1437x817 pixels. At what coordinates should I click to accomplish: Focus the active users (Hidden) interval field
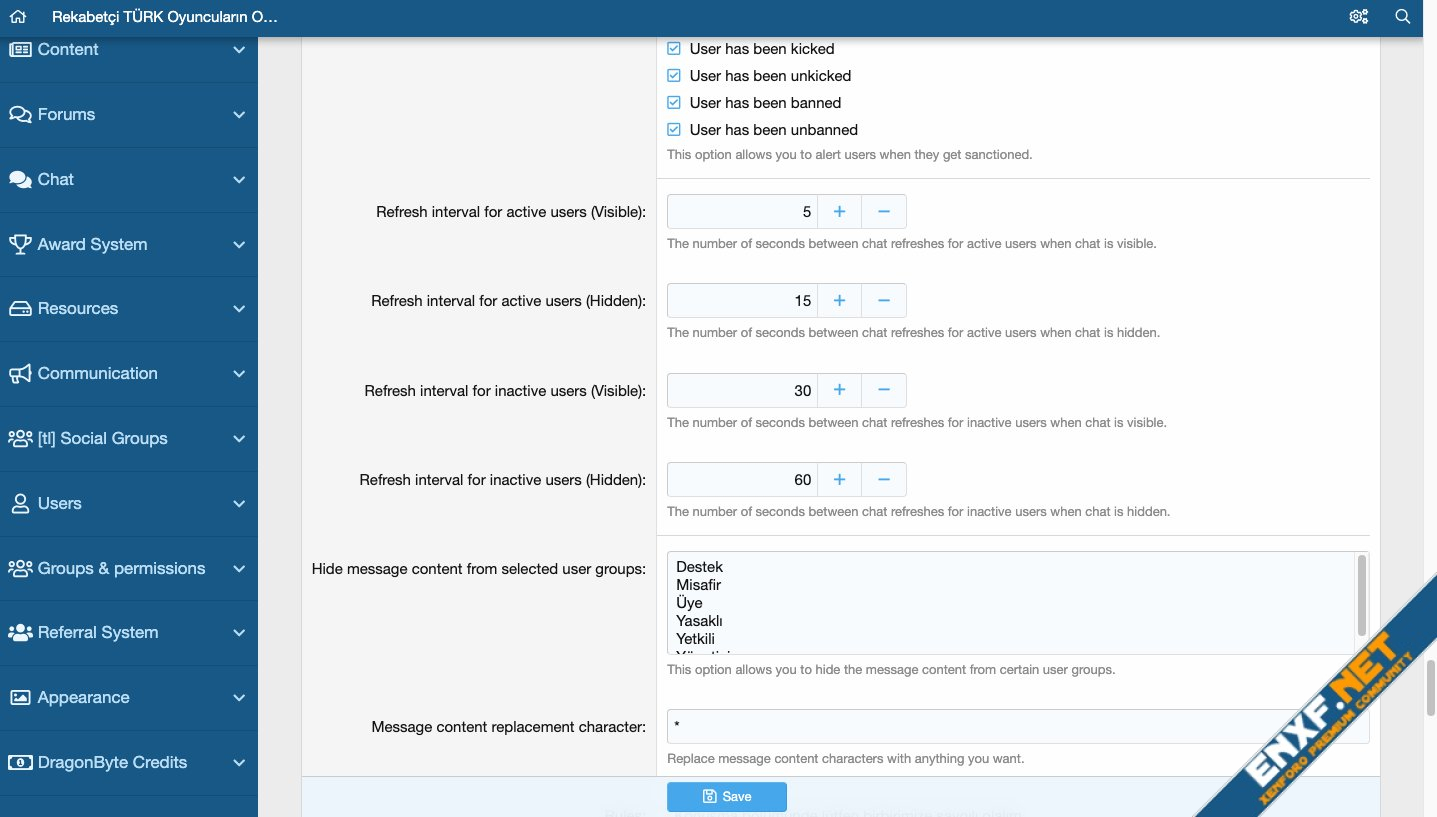tap(742, 301)
